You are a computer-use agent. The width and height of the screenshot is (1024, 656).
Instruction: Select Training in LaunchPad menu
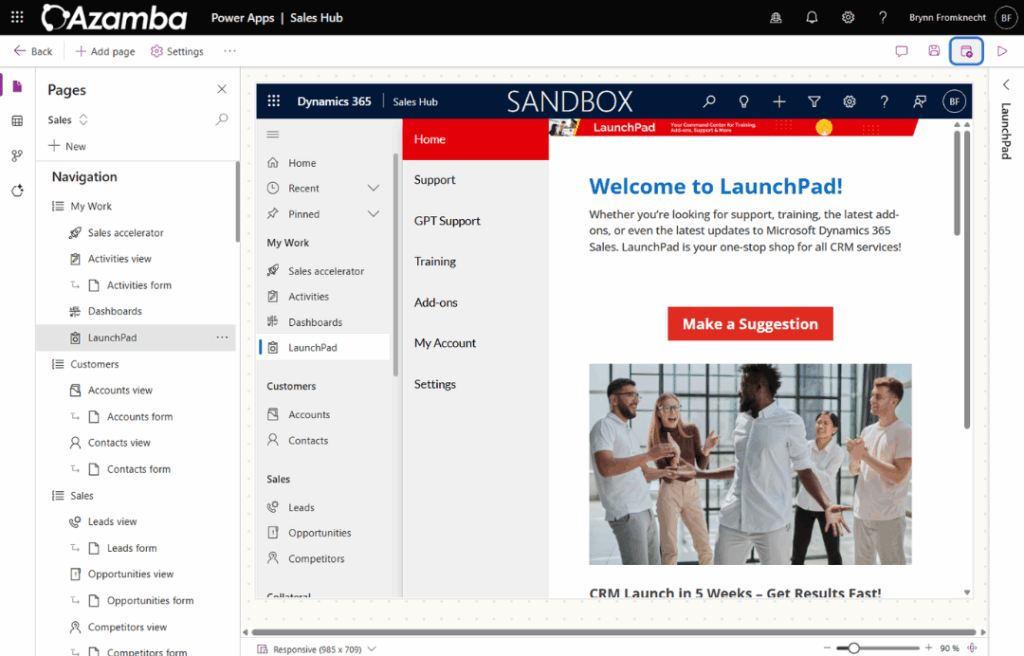(435, 262)
